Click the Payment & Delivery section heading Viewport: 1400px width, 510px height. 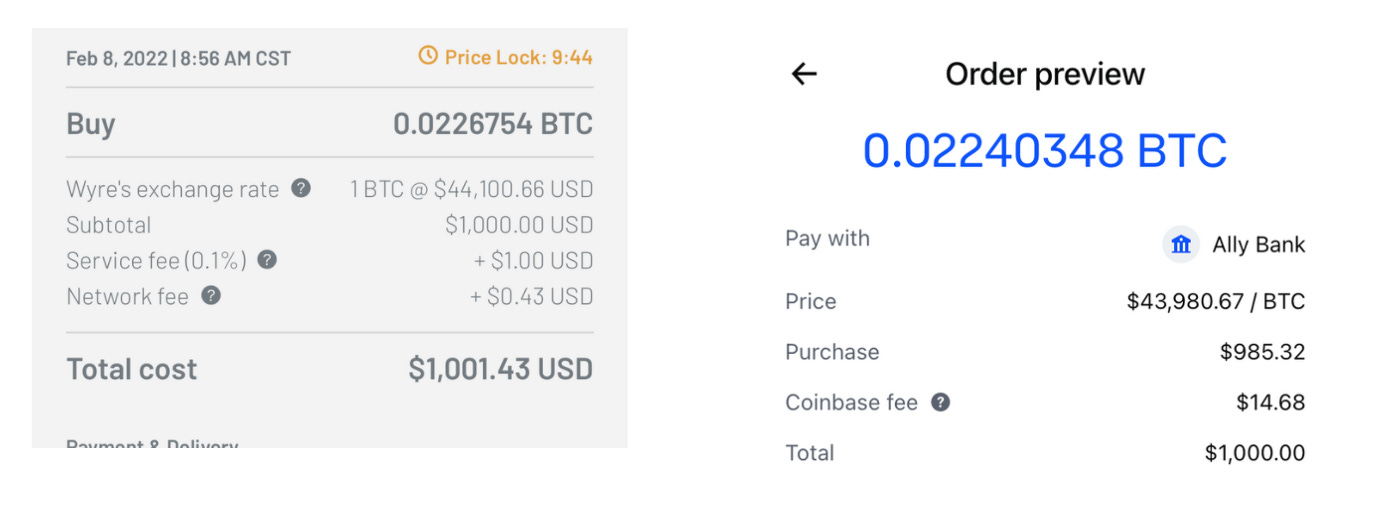pos(152,443)
